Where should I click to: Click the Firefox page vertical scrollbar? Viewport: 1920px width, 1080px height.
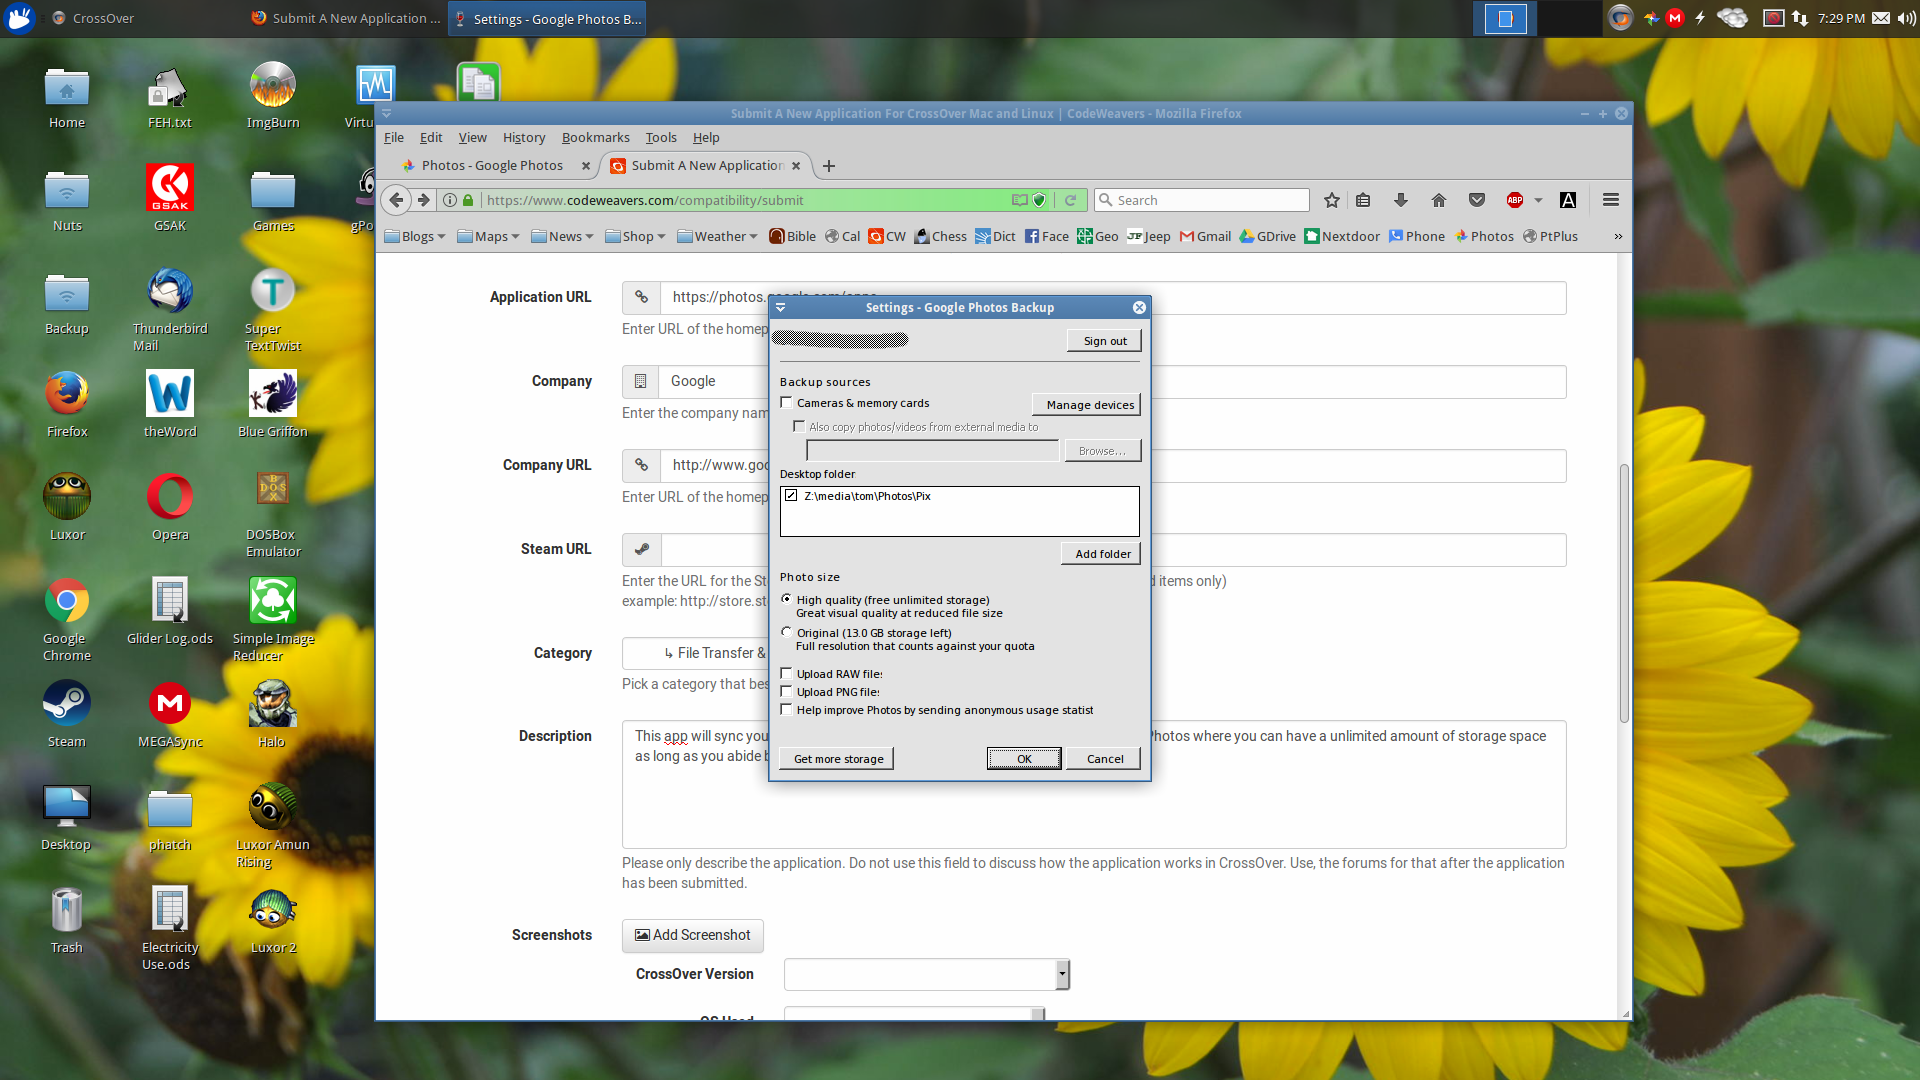pos(1624,594)
